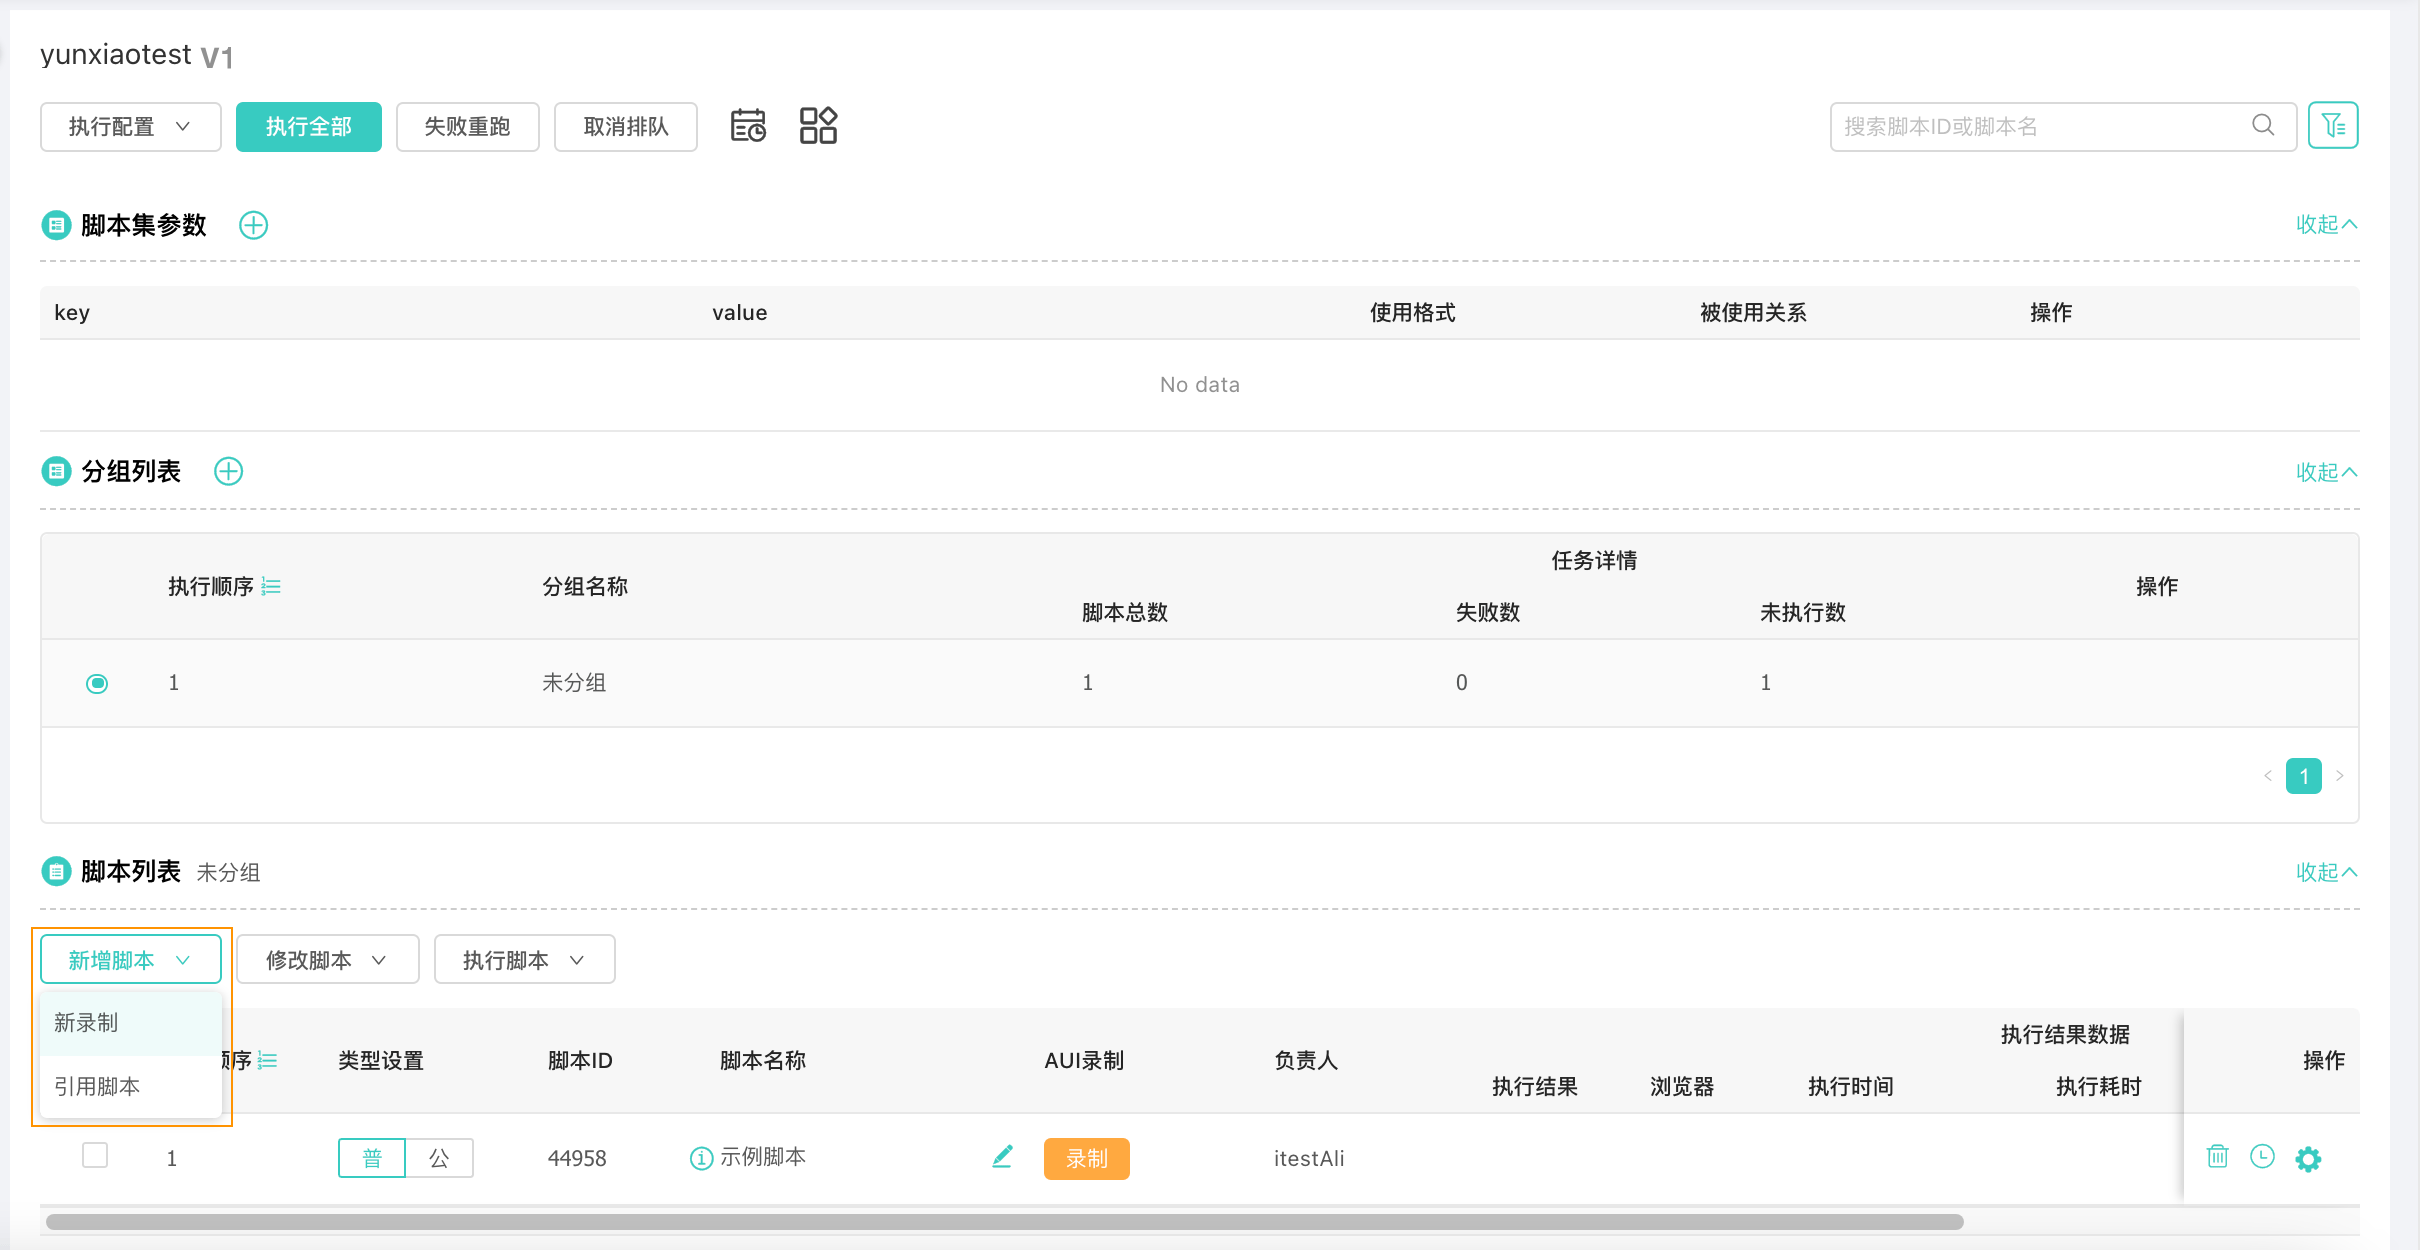Open the filter icon button
Screen dimensions: 2420x1250
click(x=2333, y=125)
